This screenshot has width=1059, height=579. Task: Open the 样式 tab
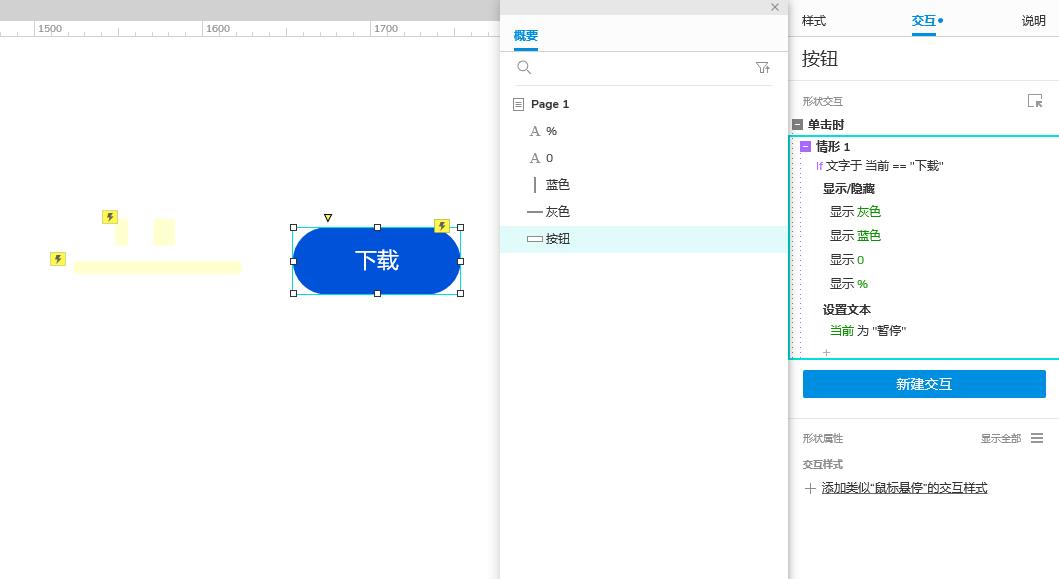[x=813, y=21]
